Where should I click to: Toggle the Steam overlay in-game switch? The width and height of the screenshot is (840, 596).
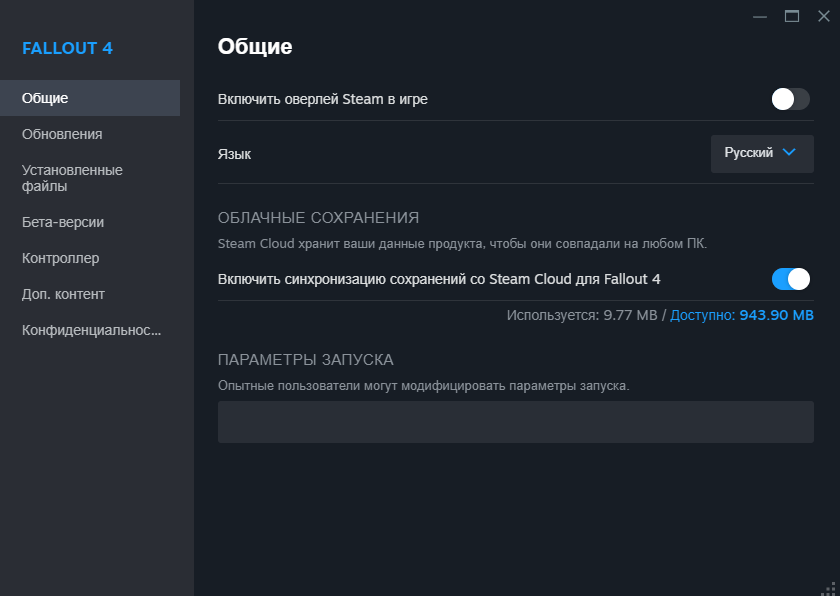pos(790,99)
